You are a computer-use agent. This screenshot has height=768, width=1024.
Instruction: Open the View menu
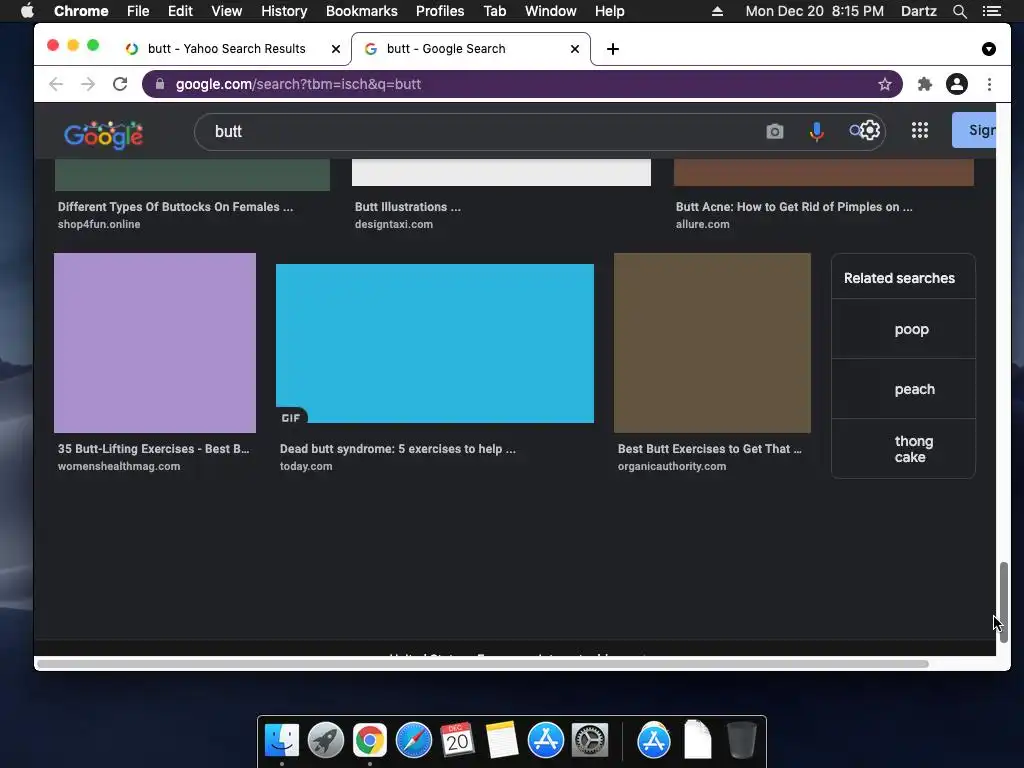pyautogui.click(x=227, y=11)
